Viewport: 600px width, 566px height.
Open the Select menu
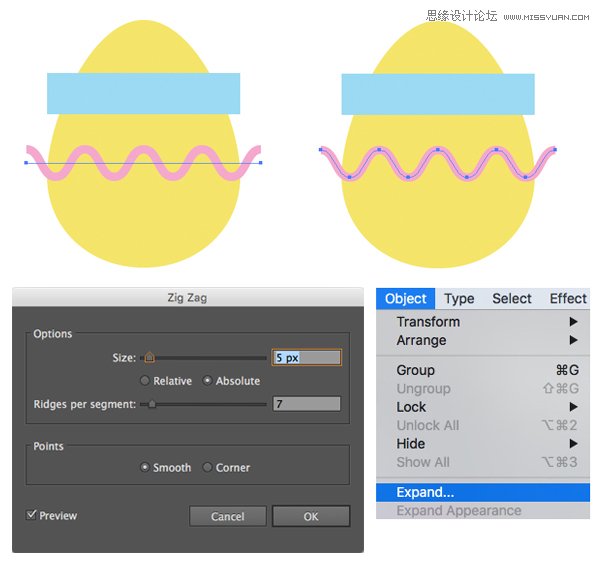coord(511,298)
